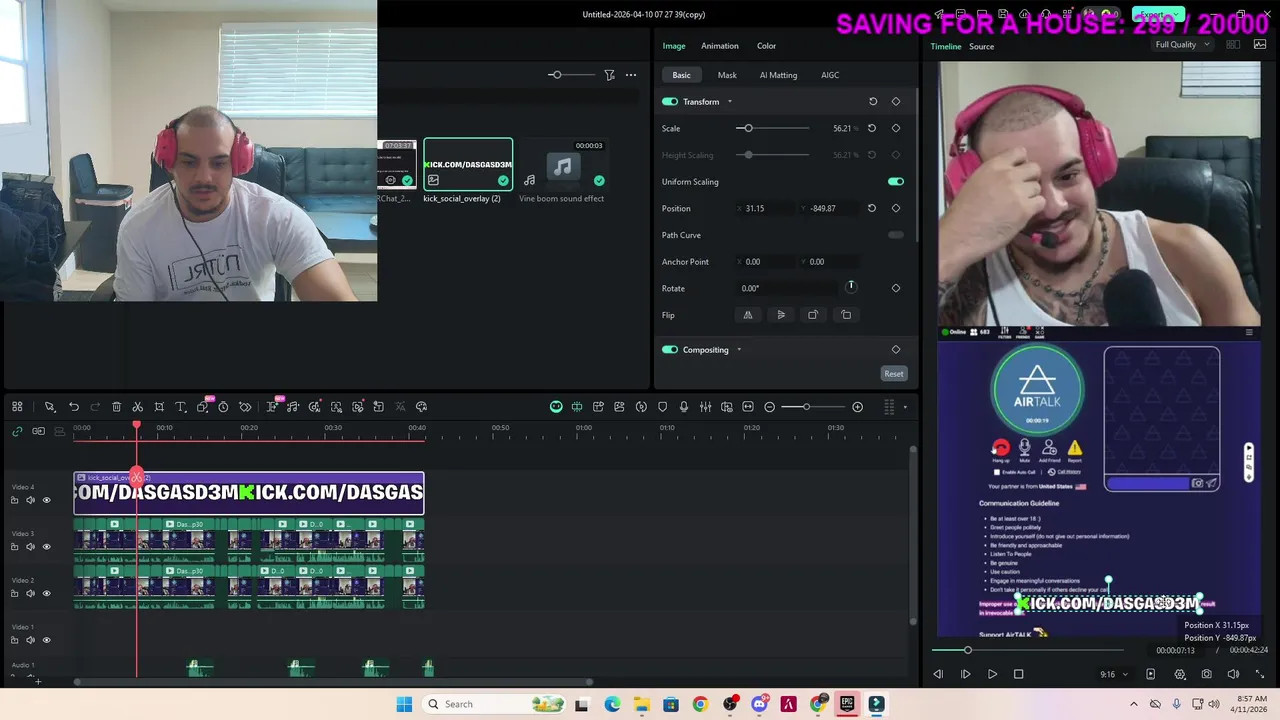
Task: Click the Reset button in properties panel
Action: (894, 374)
